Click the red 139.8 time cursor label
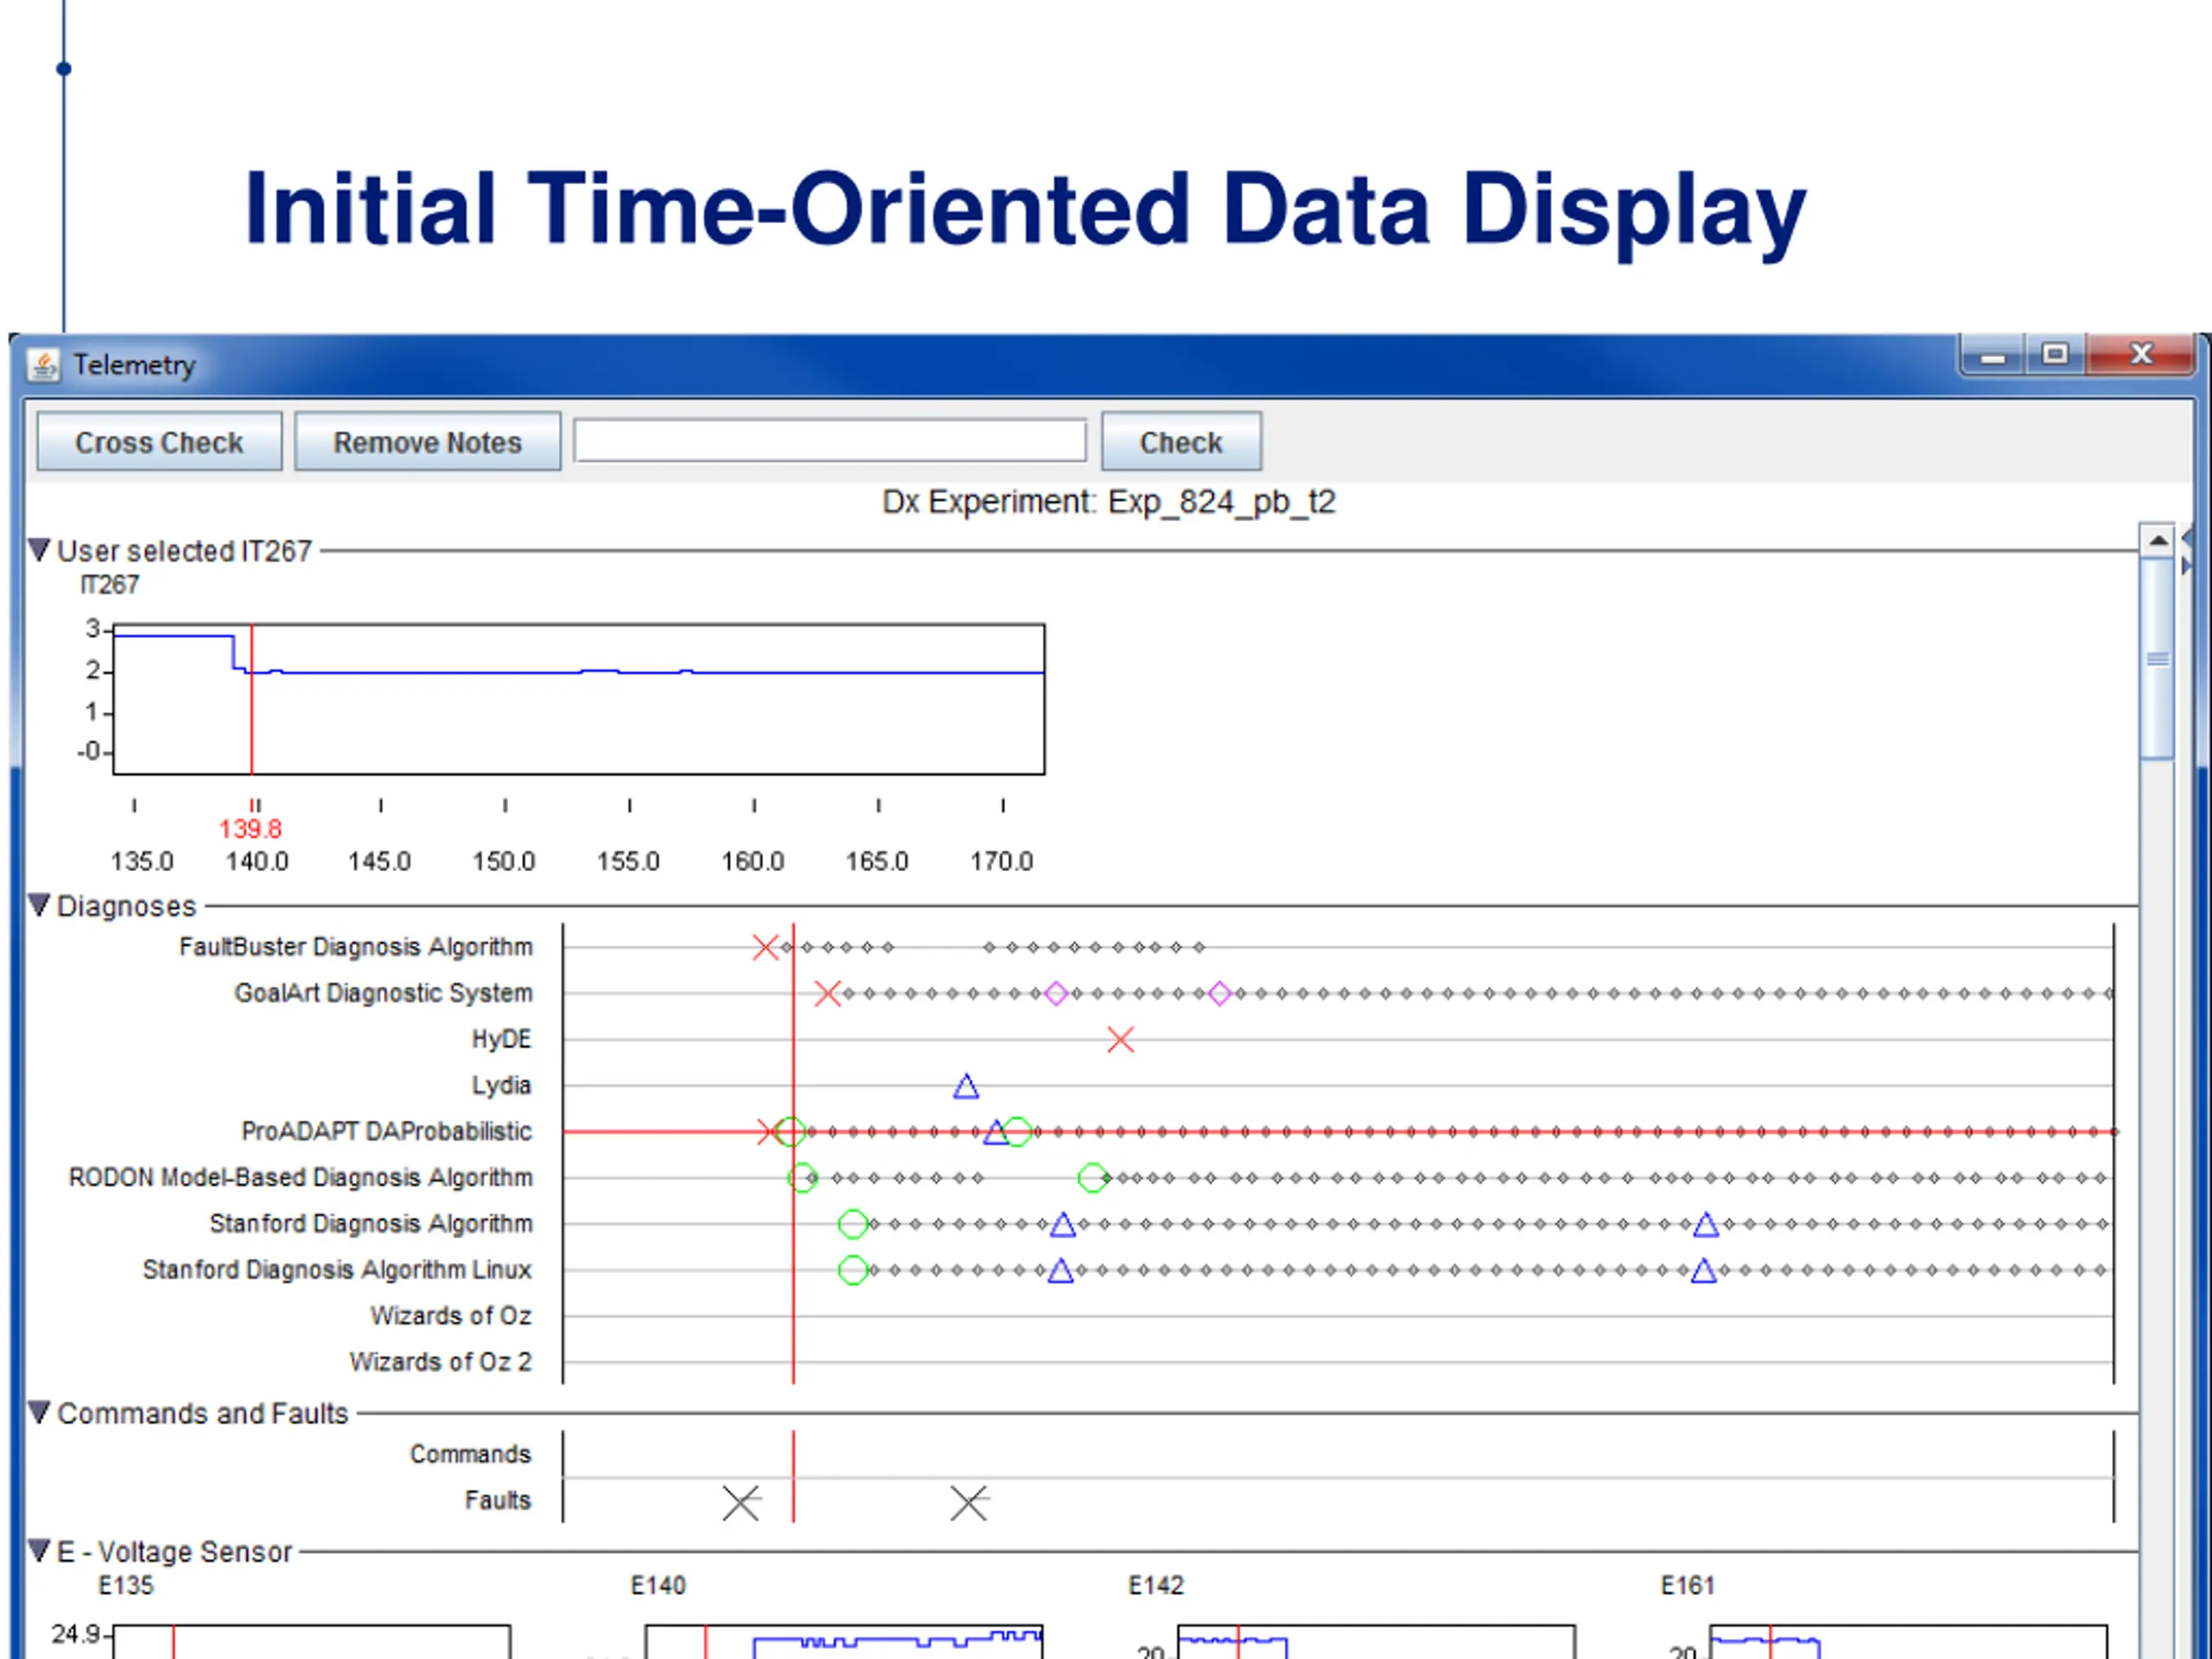The height and width of the screenshot is (1659, 2212). click(250, 829)
